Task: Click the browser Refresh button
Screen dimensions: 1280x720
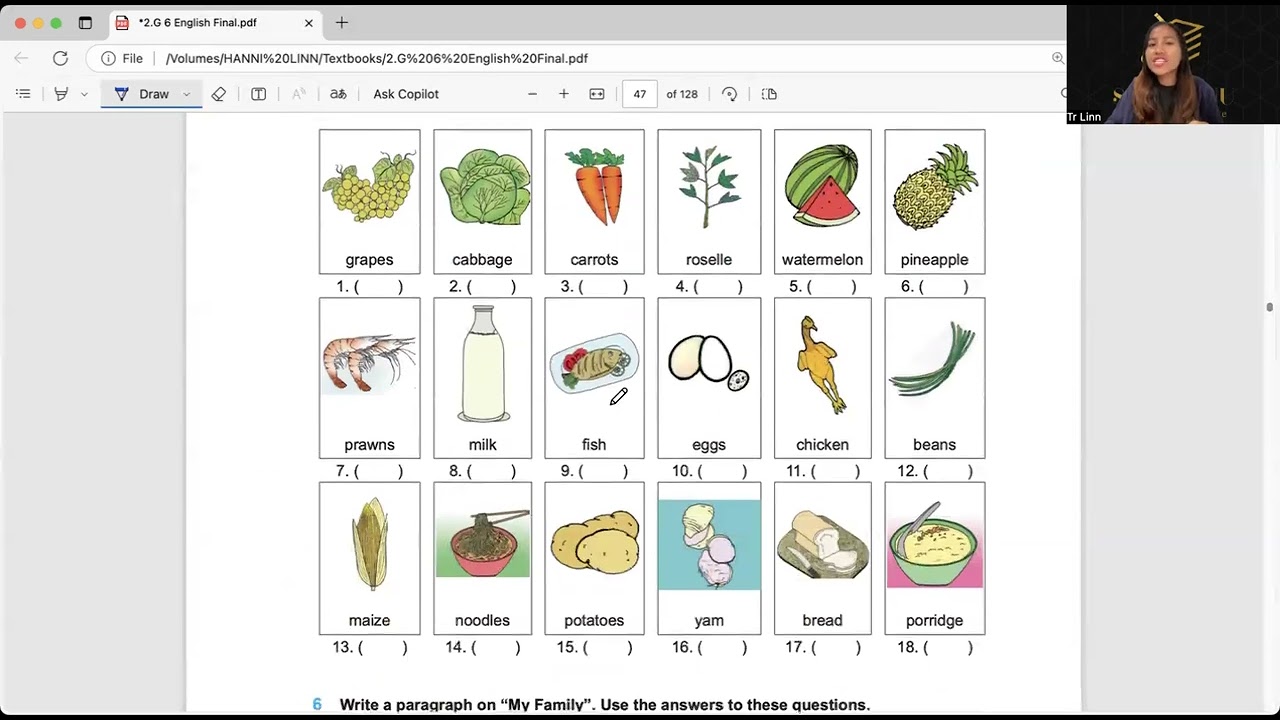Action: [x=60, y=58]
